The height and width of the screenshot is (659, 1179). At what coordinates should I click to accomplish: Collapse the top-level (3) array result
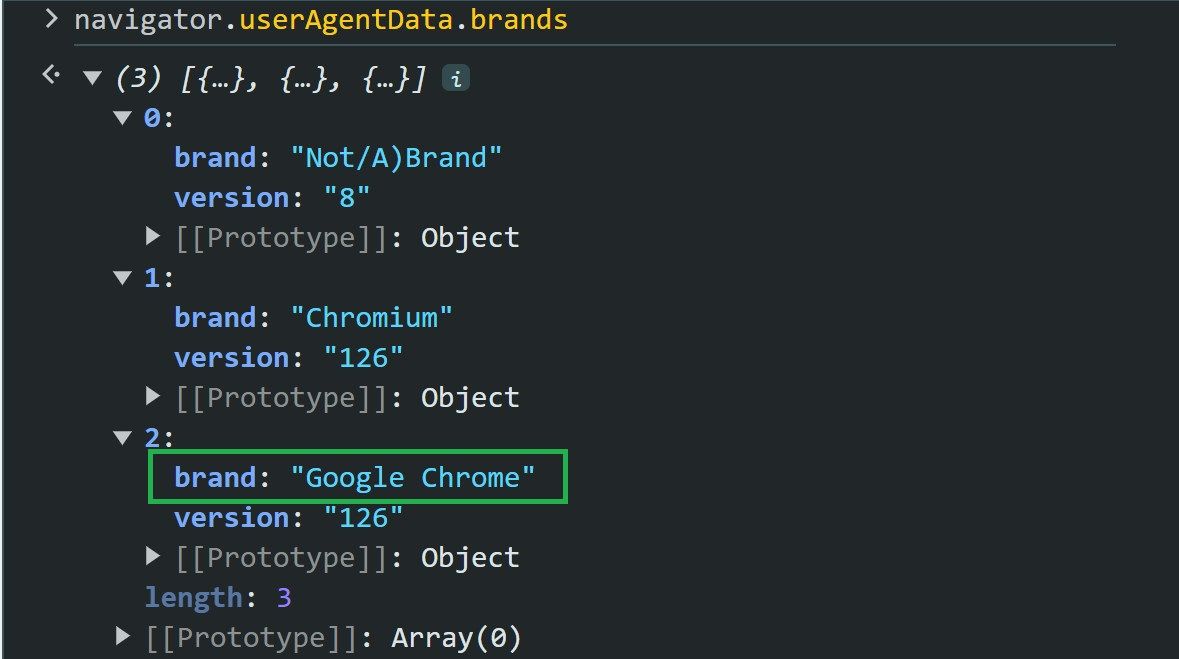point(92,77)
